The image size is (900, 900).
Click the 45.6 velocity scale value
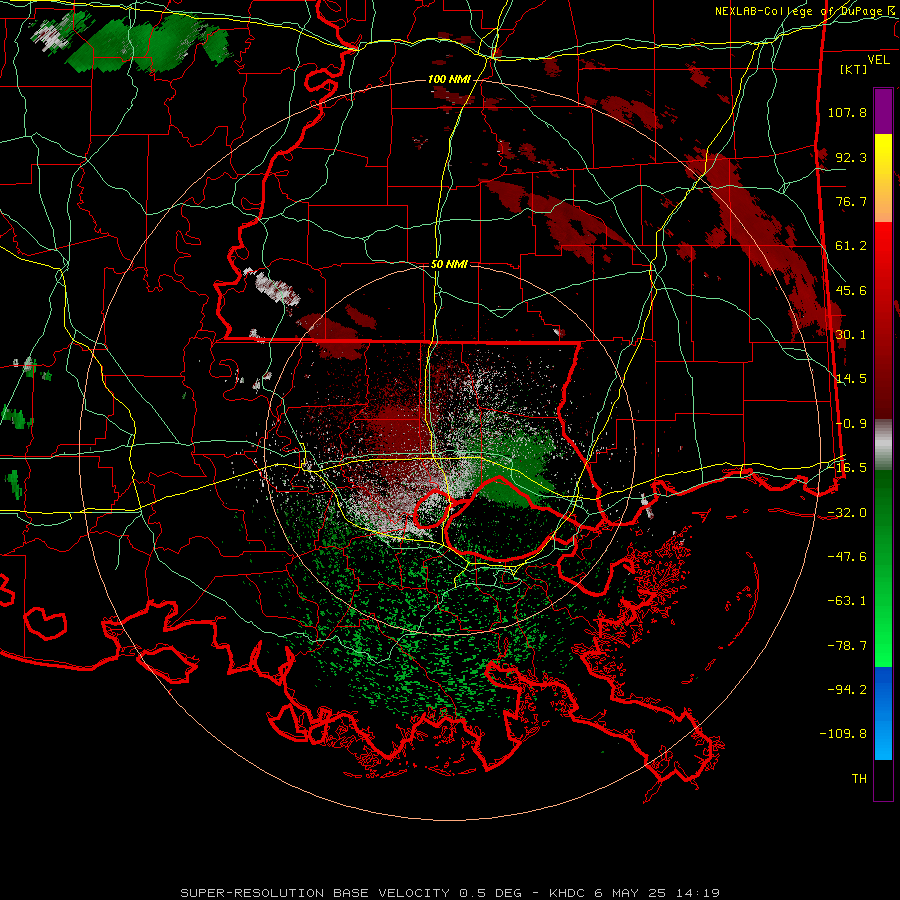pyautogui.click(x=851, y=290)
